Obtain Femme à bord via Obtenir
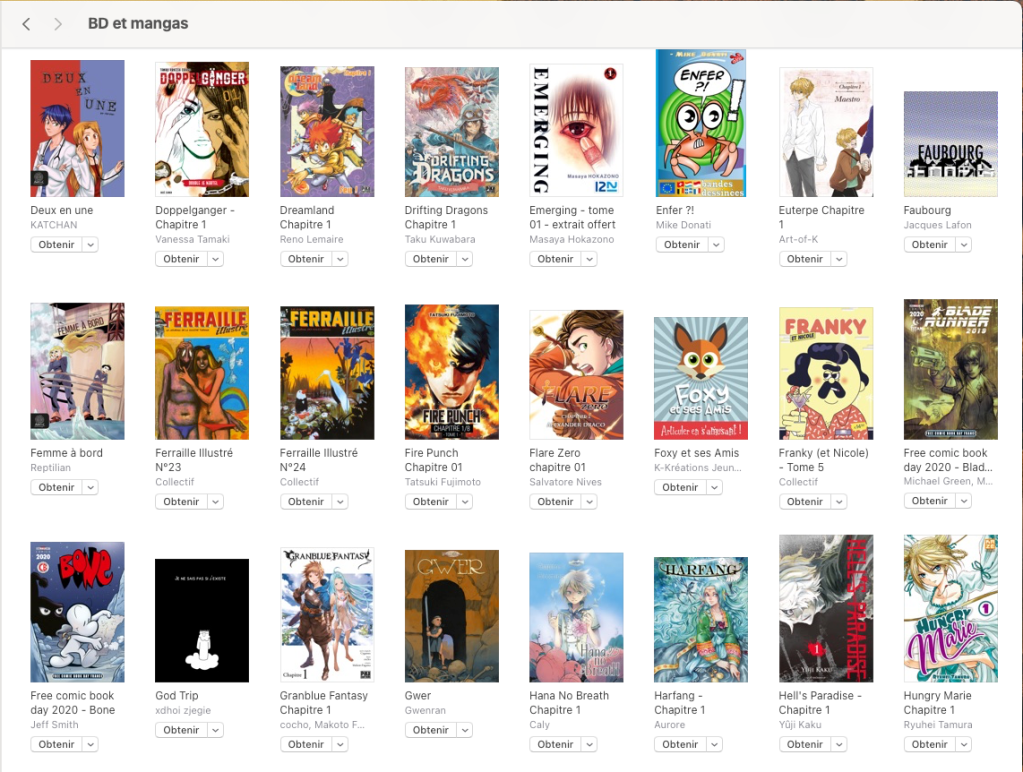This screenshot has width=1023, height=772. (x=57, y=487)
